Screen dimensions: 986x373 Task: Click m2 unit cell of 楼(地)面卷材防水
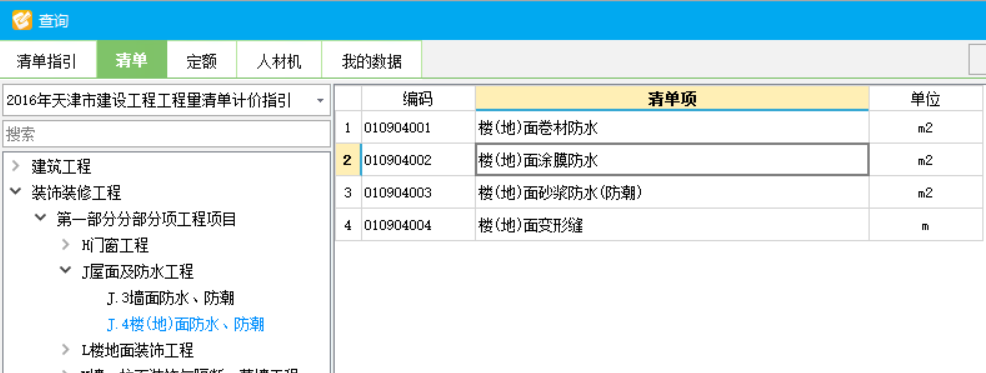(926, 128)
